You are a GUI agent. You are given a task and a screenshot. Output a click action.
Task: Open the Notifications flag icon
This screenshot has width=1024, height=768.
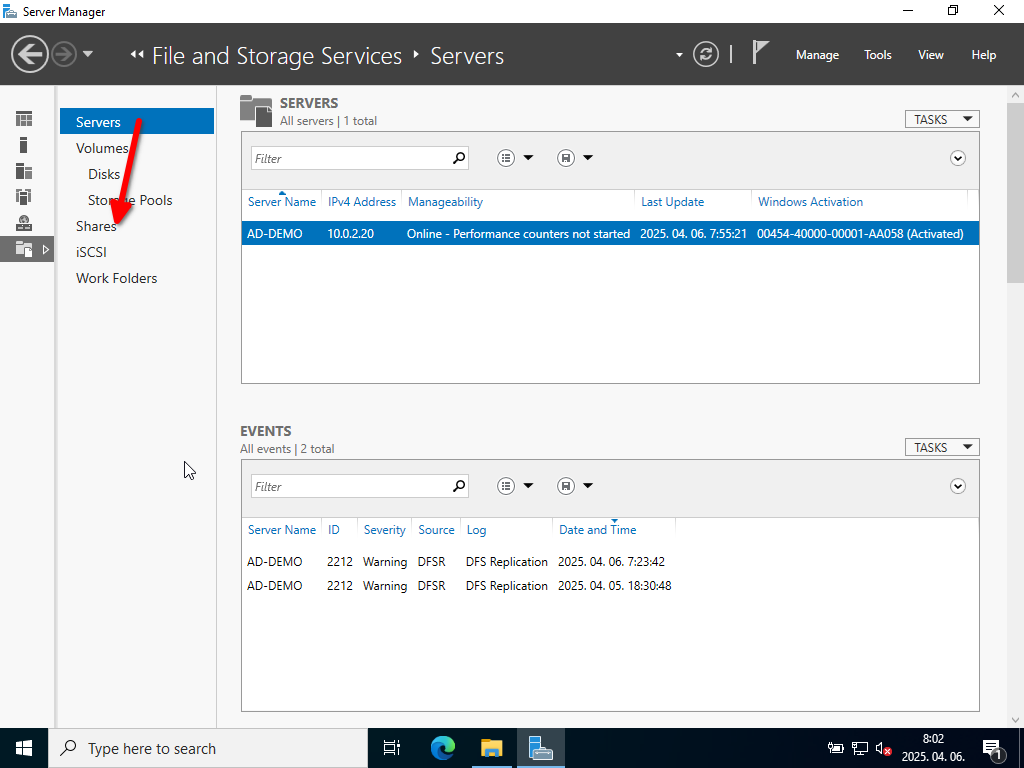pyautogui.click(x=760, y=54)
